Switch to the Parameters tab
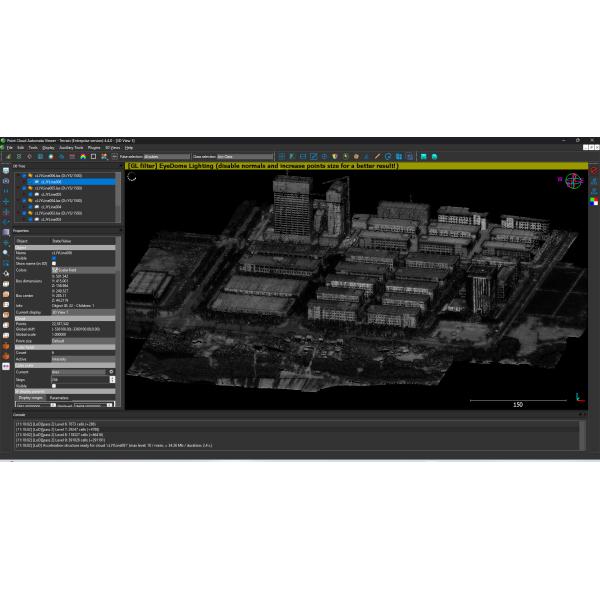600x600 pixels. click(59, 397)
